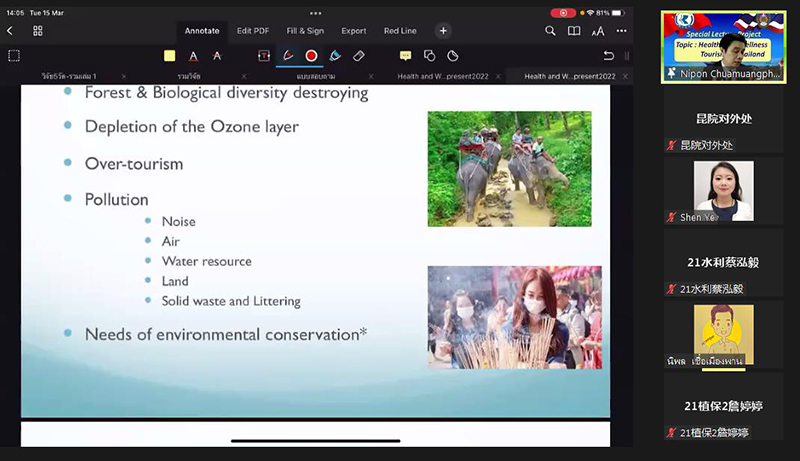The width and height of the screenshot is (800, 461).
Task: Go back using the left arrow
Action: pyautogui.click(x=10, y=31)
